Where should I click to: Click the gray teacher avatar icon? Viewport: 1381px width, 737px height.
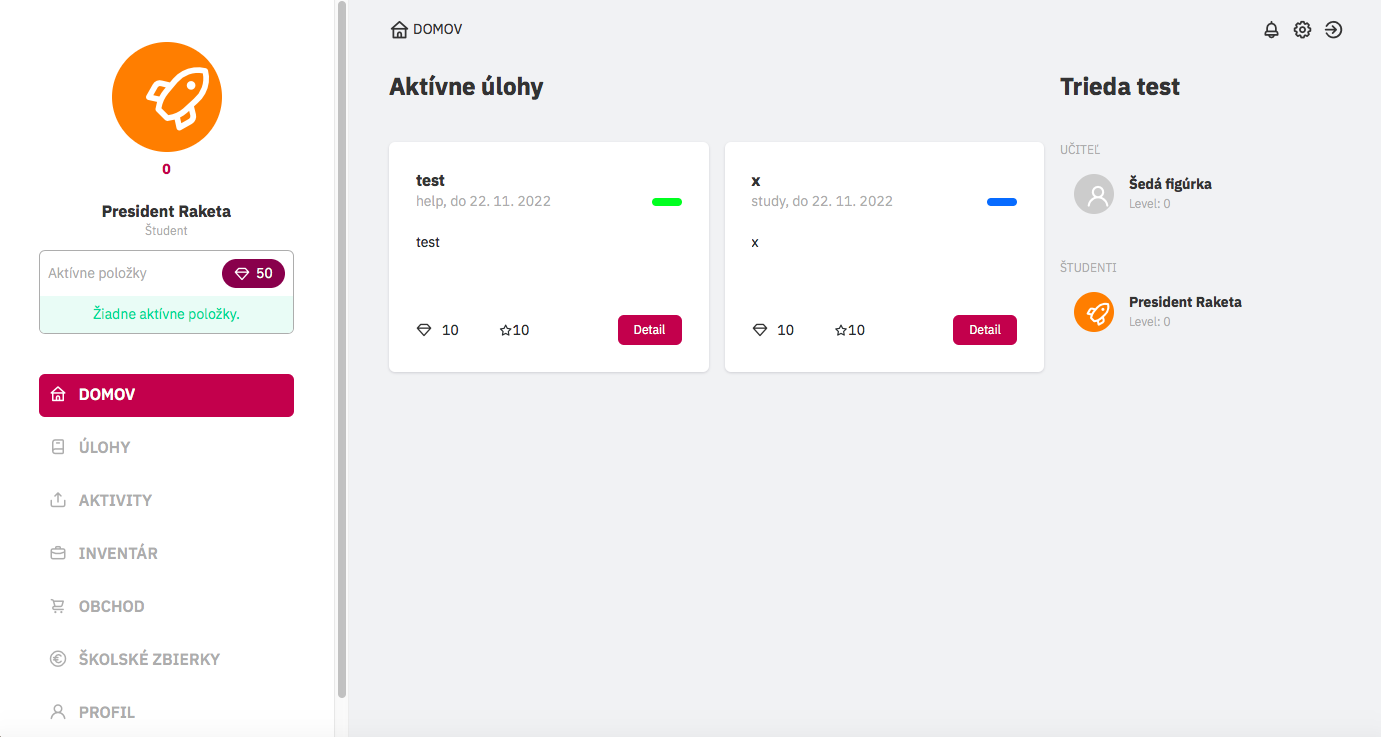[x=1094, y=194]
